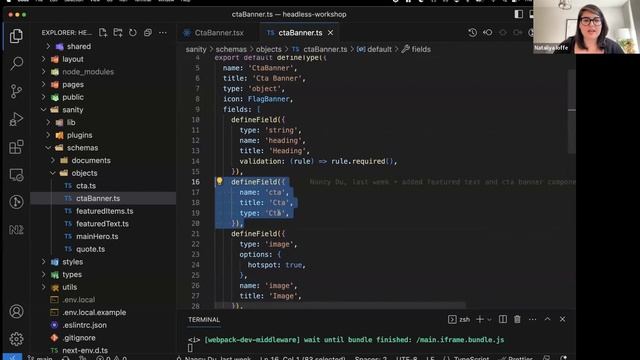The height and width of the screenshot is (360, 640).
Task: Open .env.local.example file
Action: (x=94, y=312)
